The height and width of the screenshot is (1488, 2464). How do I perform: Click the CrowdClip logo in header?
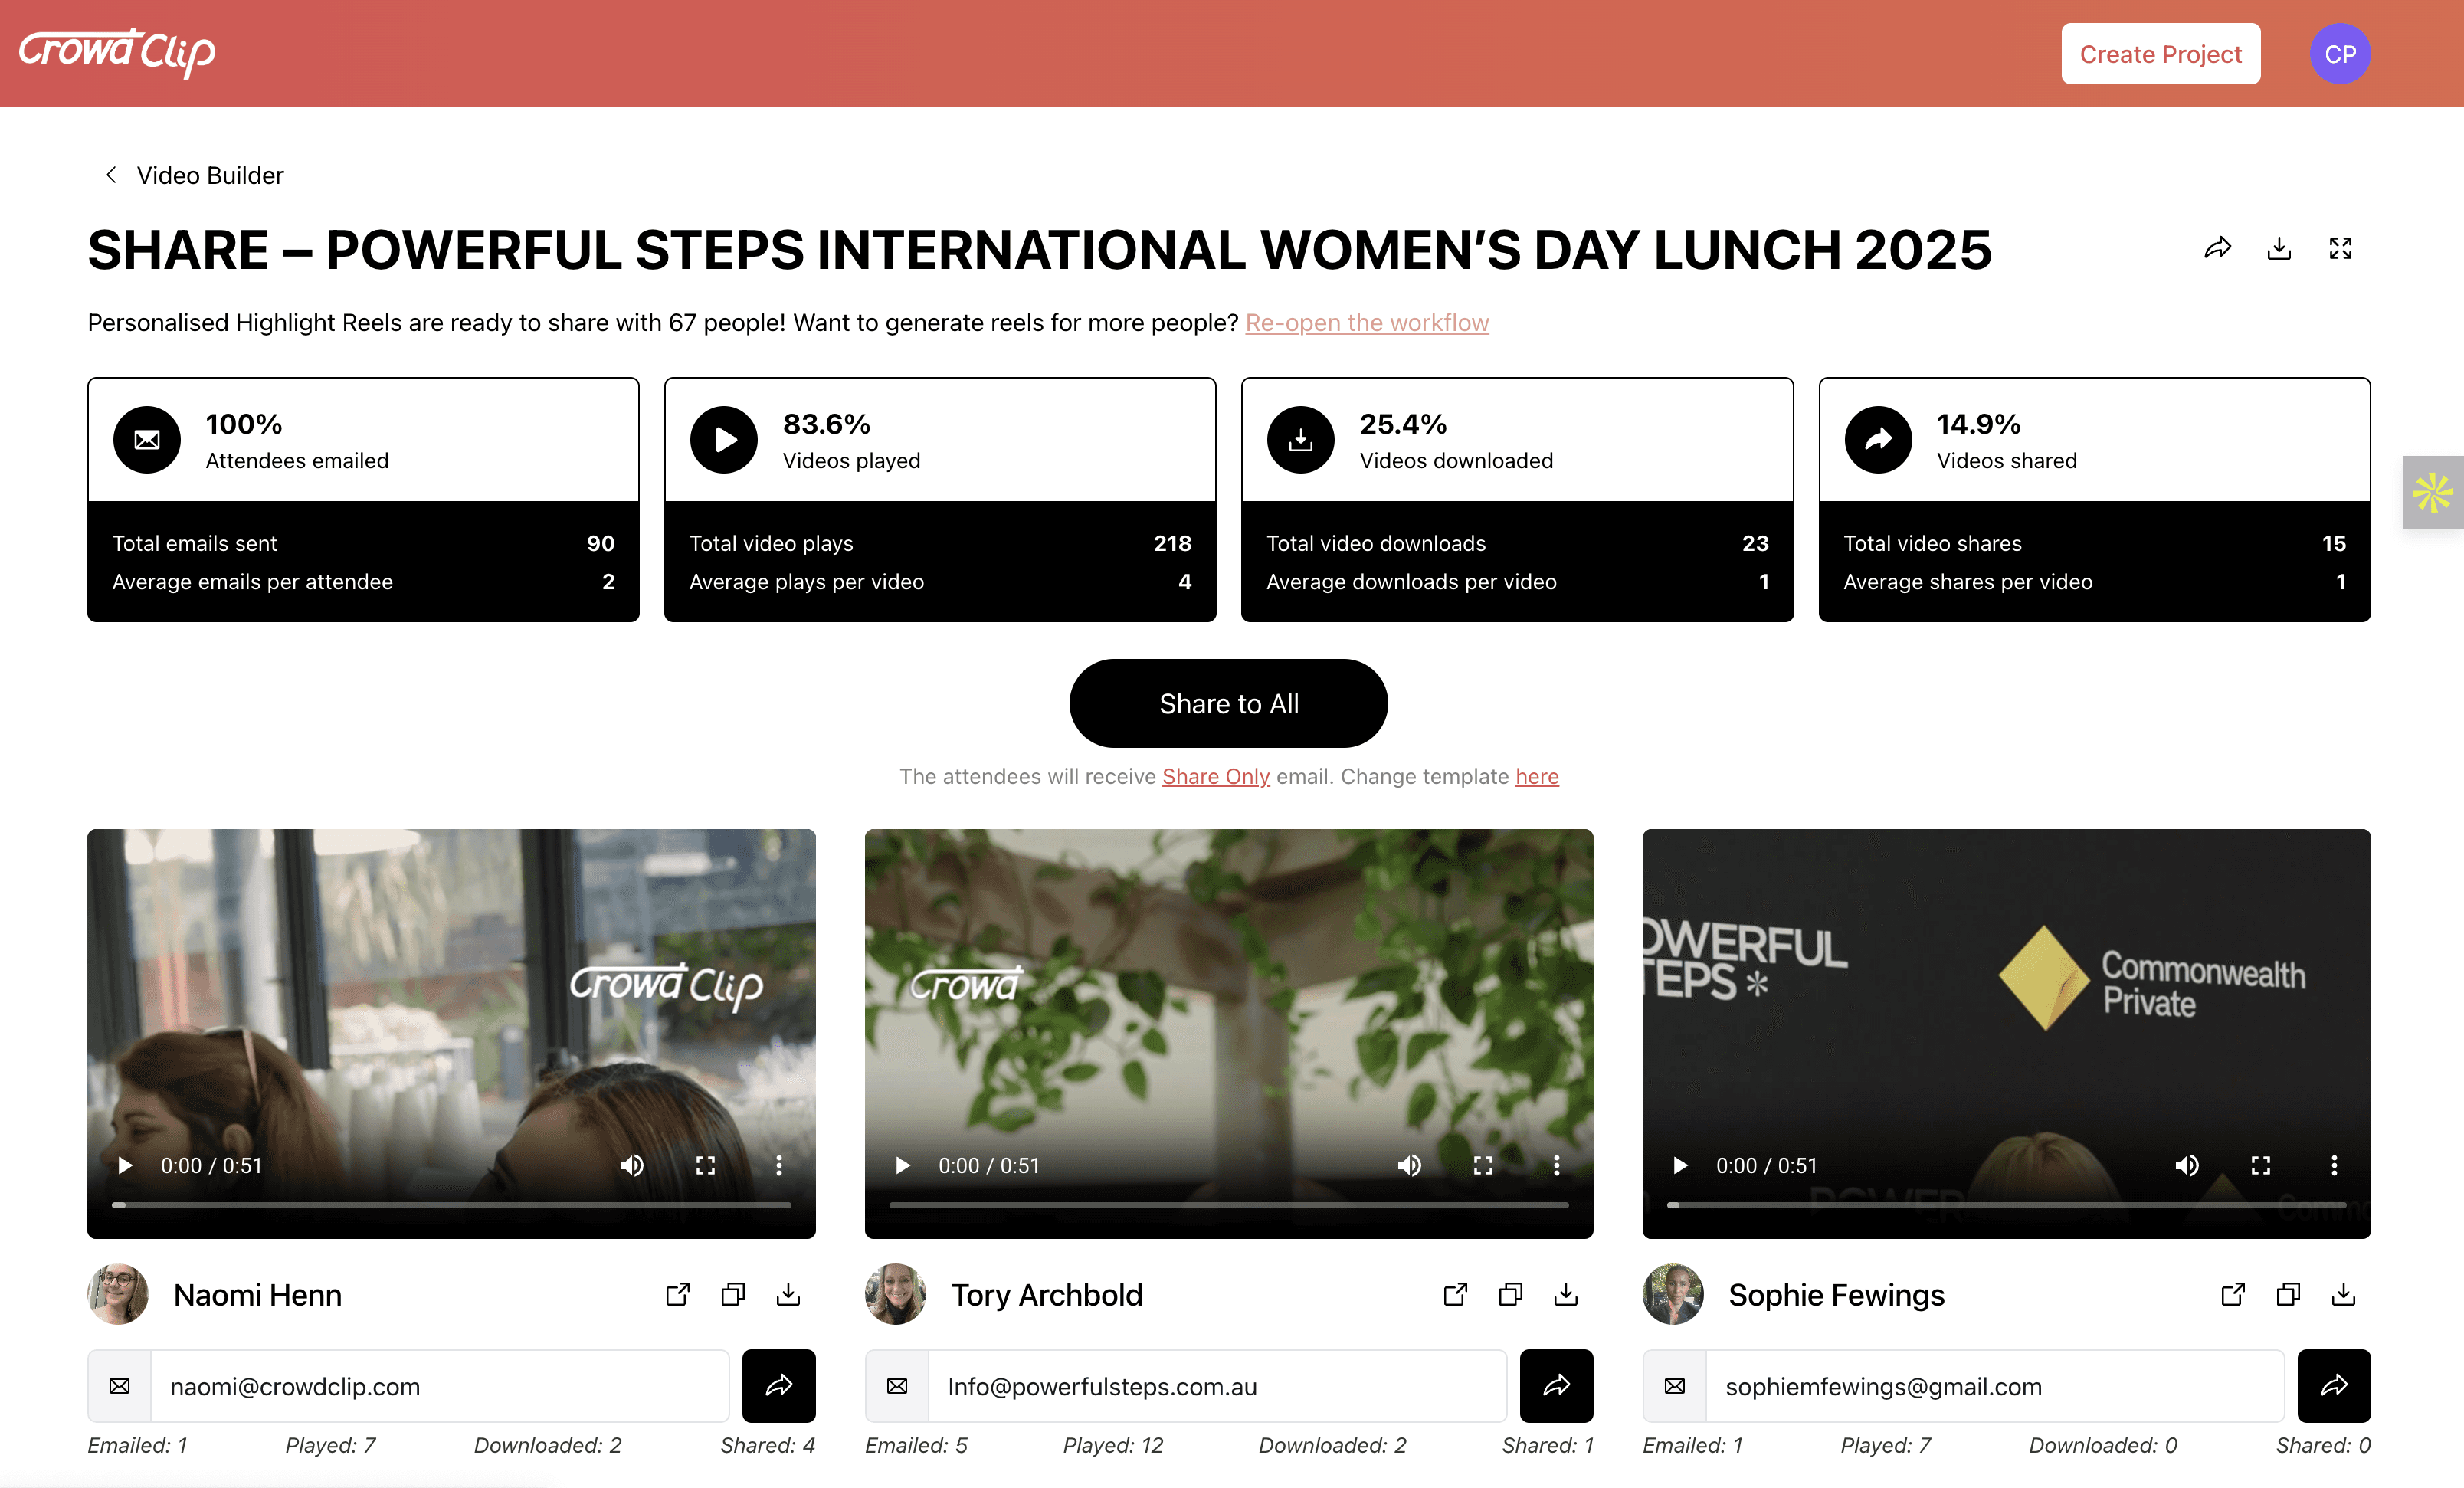(117, 52)
